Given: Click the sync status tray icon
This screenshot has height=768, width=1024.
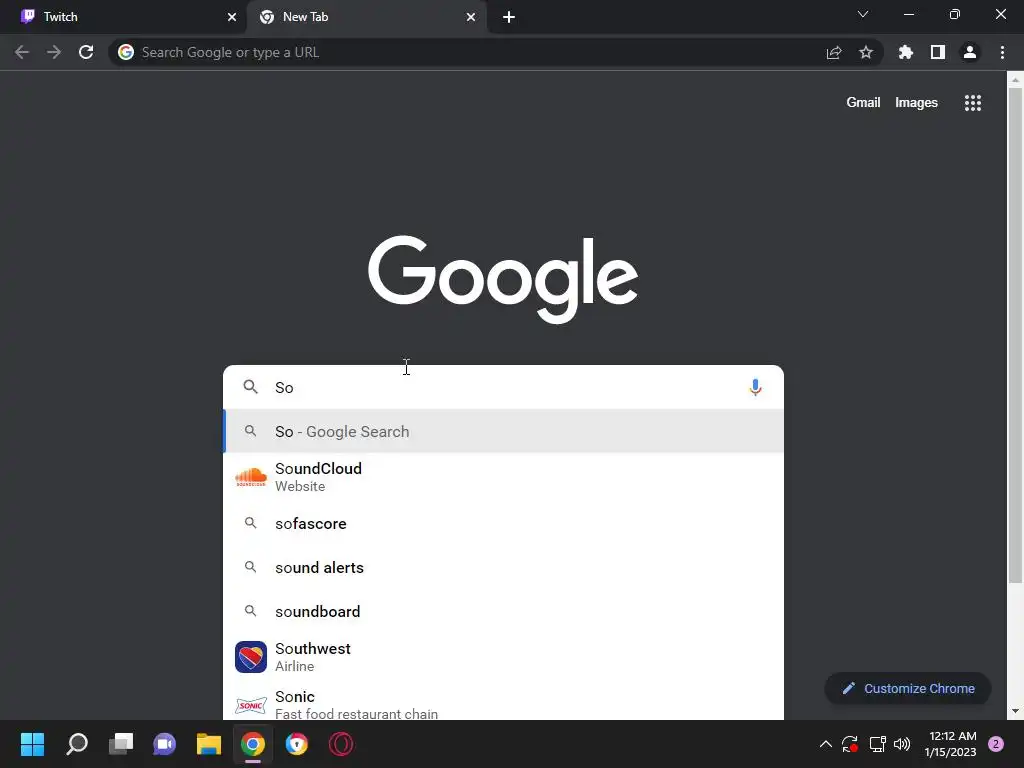Looking at the screenshot, I should pyautogui.click(x=850, y=744).
